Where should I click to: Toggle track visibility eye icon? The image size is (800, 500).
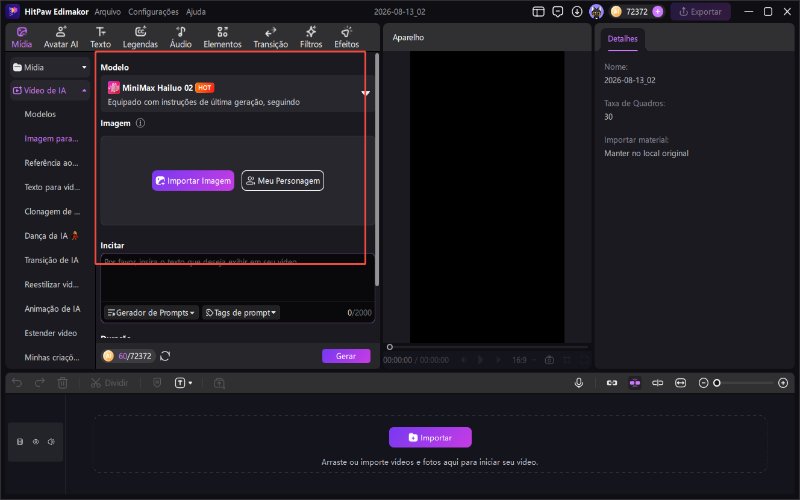coord(36,442)
